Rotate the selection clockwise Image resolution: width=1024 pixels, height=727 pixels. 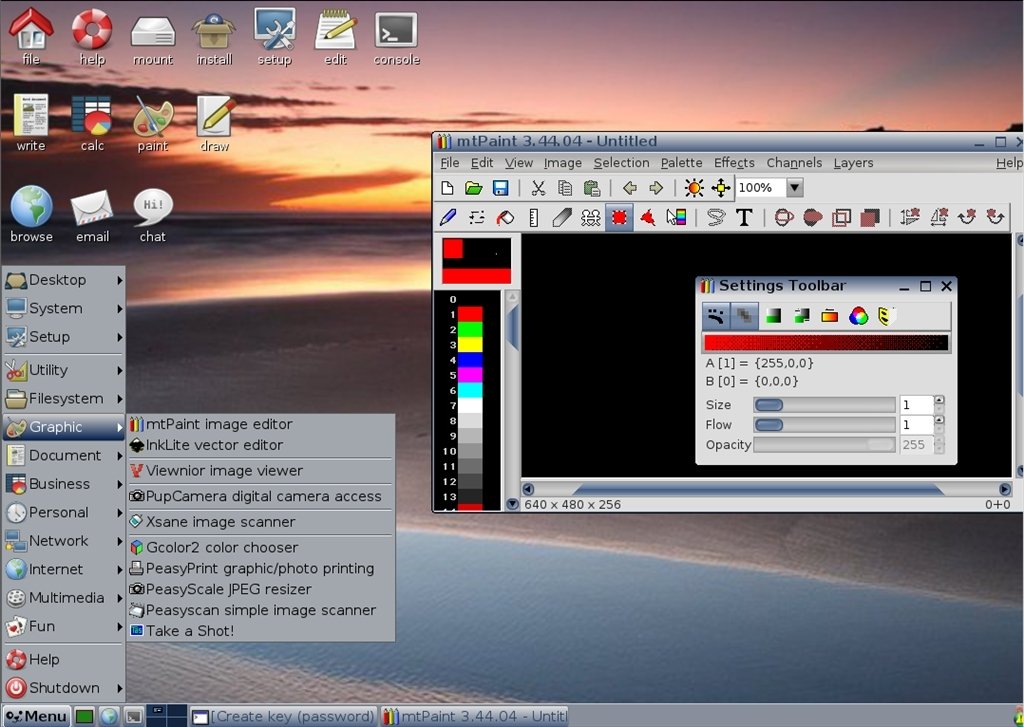pyautogui.click(x=967, y=217)
